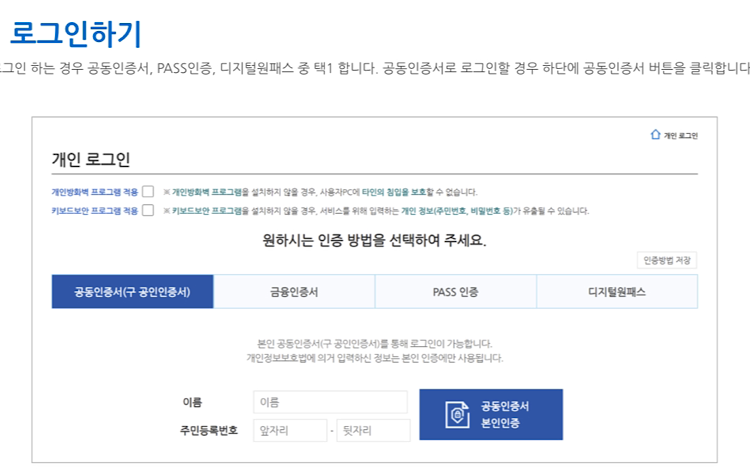Click the 주민등록번호 field label

click(209, 430)
